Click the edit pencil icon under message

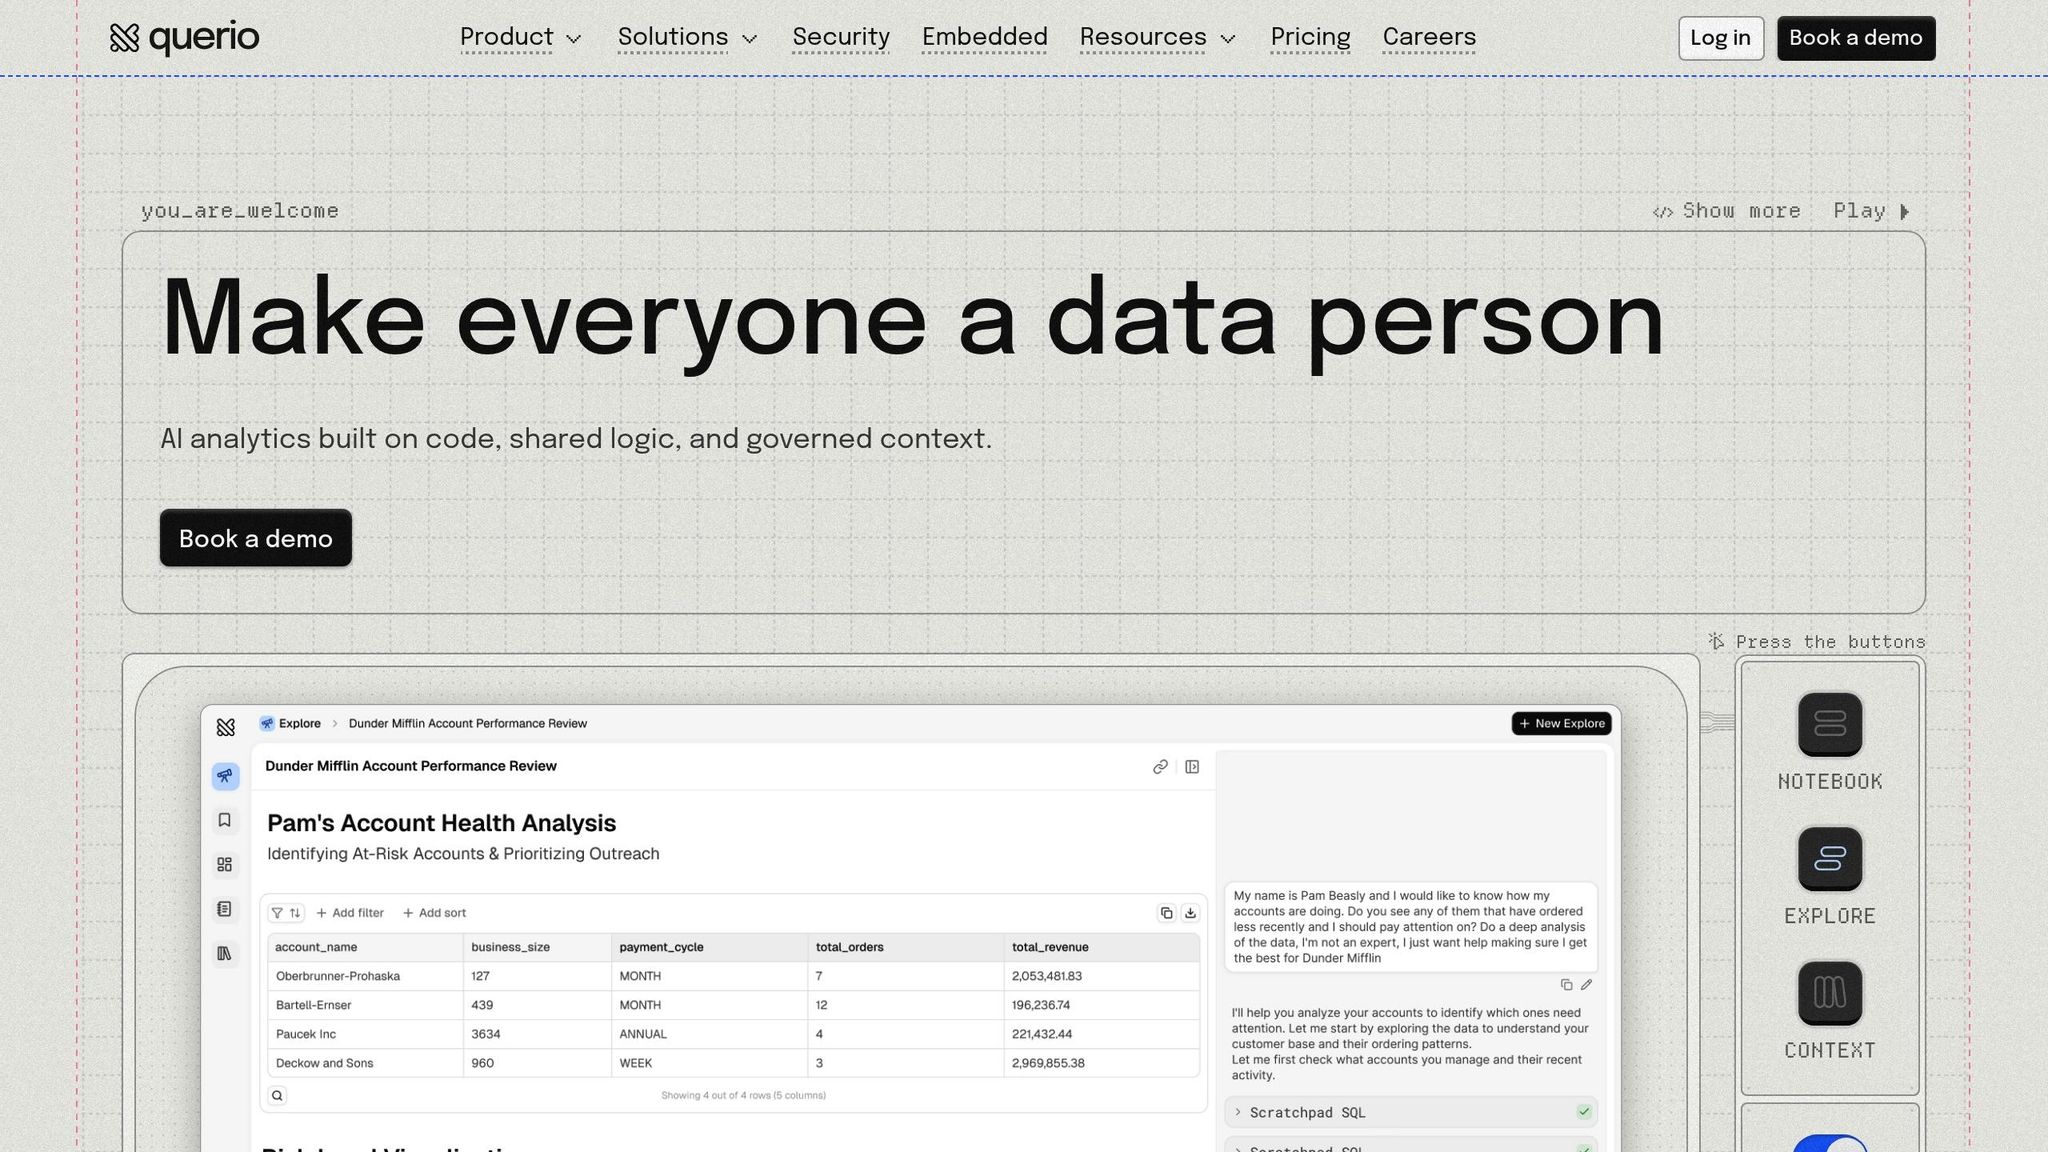tap(1587, 985)
